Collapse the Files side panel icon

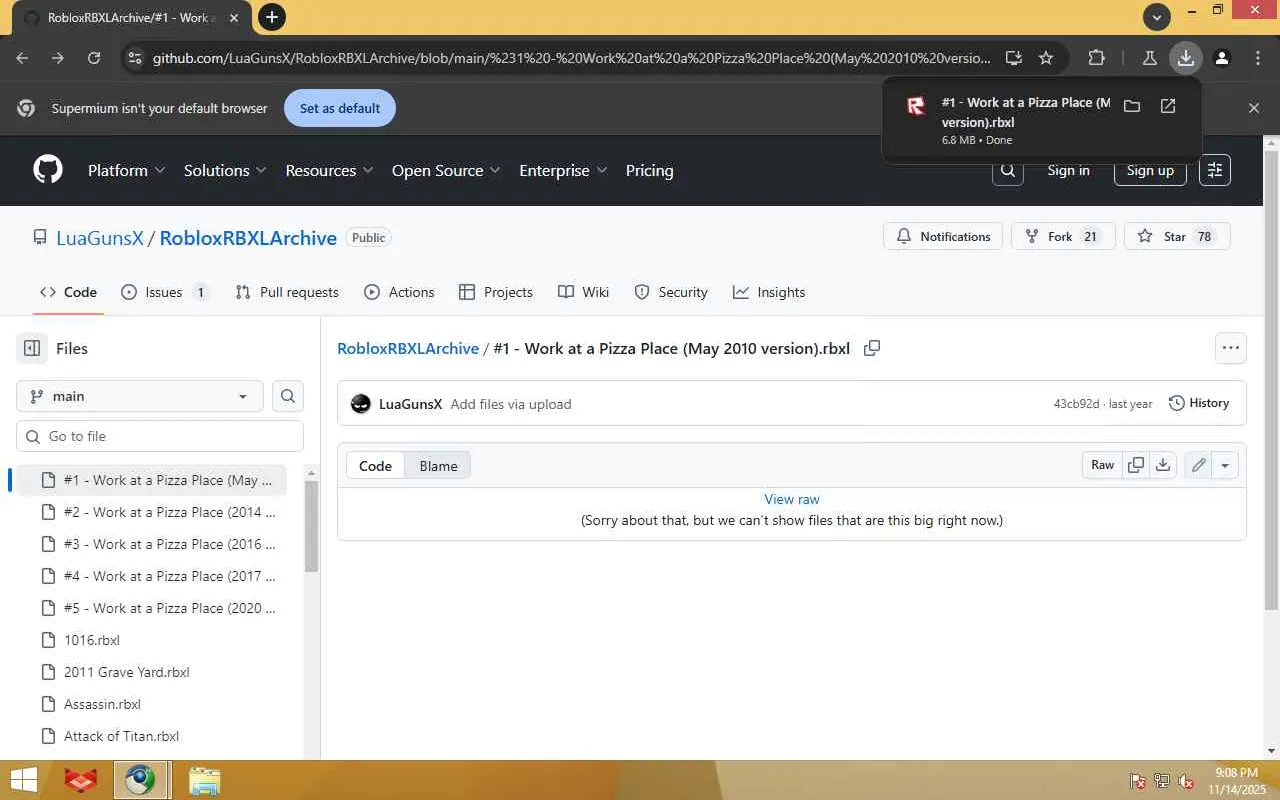pyautogui.click(x=32, y=348)
